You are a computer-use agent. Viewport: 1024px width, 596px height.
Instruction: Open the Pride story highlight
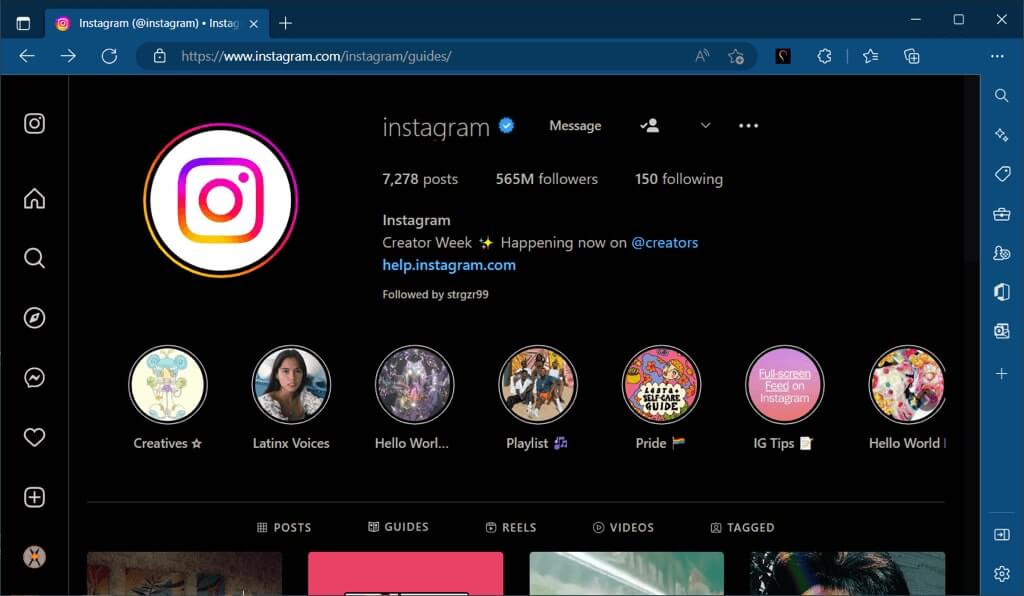pos(661,384)
